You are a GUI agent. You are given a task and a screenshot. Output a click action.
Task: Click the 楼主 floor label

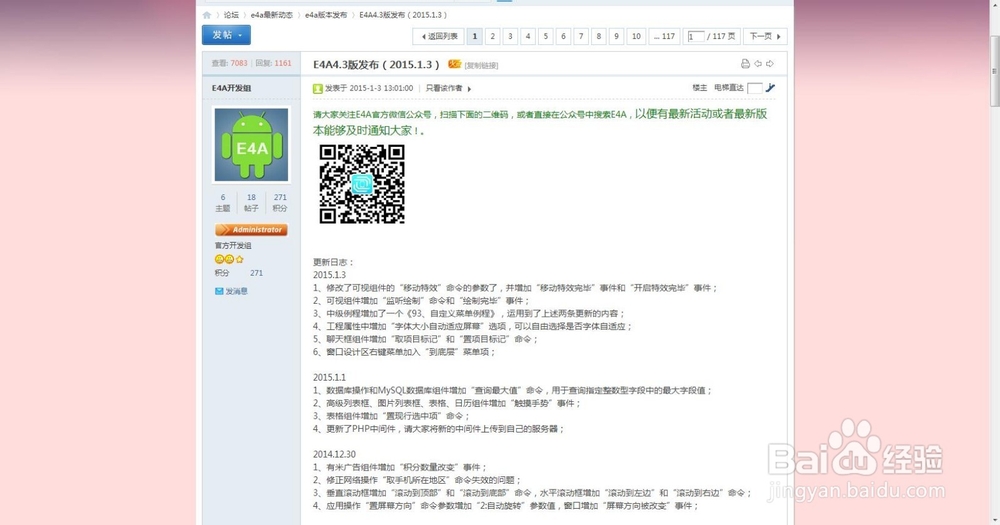700,88
